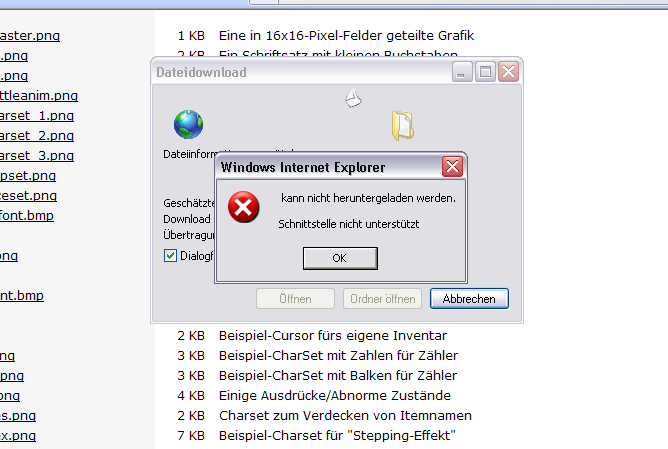Open the arset_3.png link

[x=37, y=155]
